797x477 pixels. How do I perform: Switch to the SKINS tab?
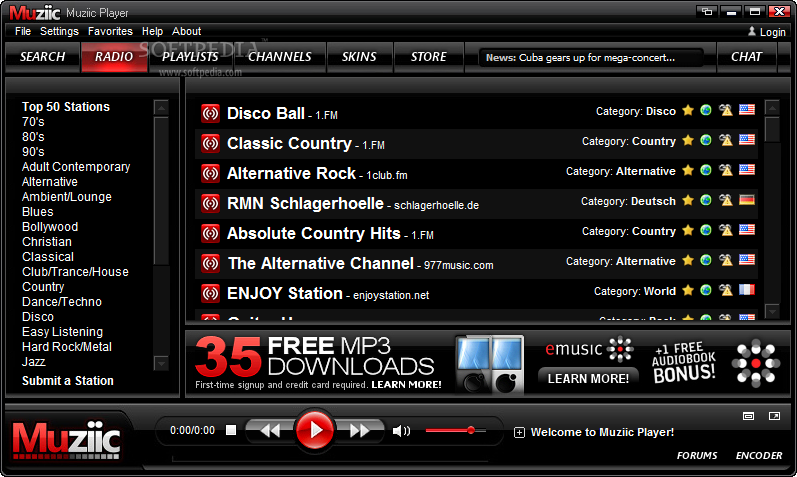tap(359, 57)
